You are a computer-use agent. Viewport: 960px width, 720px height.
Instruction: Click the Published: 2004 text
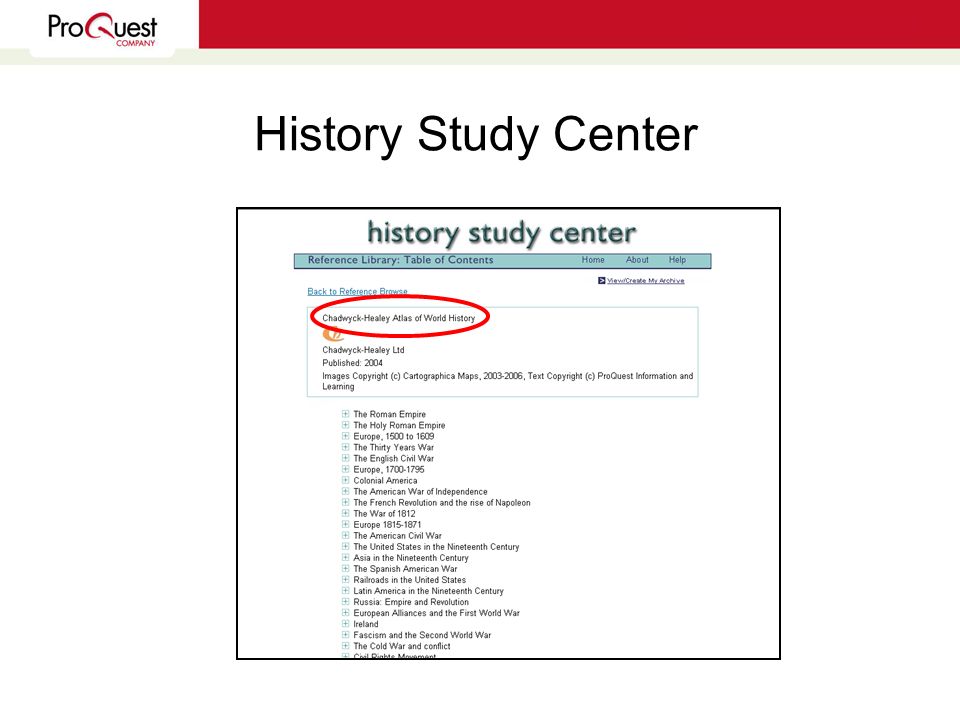[352, 362]
